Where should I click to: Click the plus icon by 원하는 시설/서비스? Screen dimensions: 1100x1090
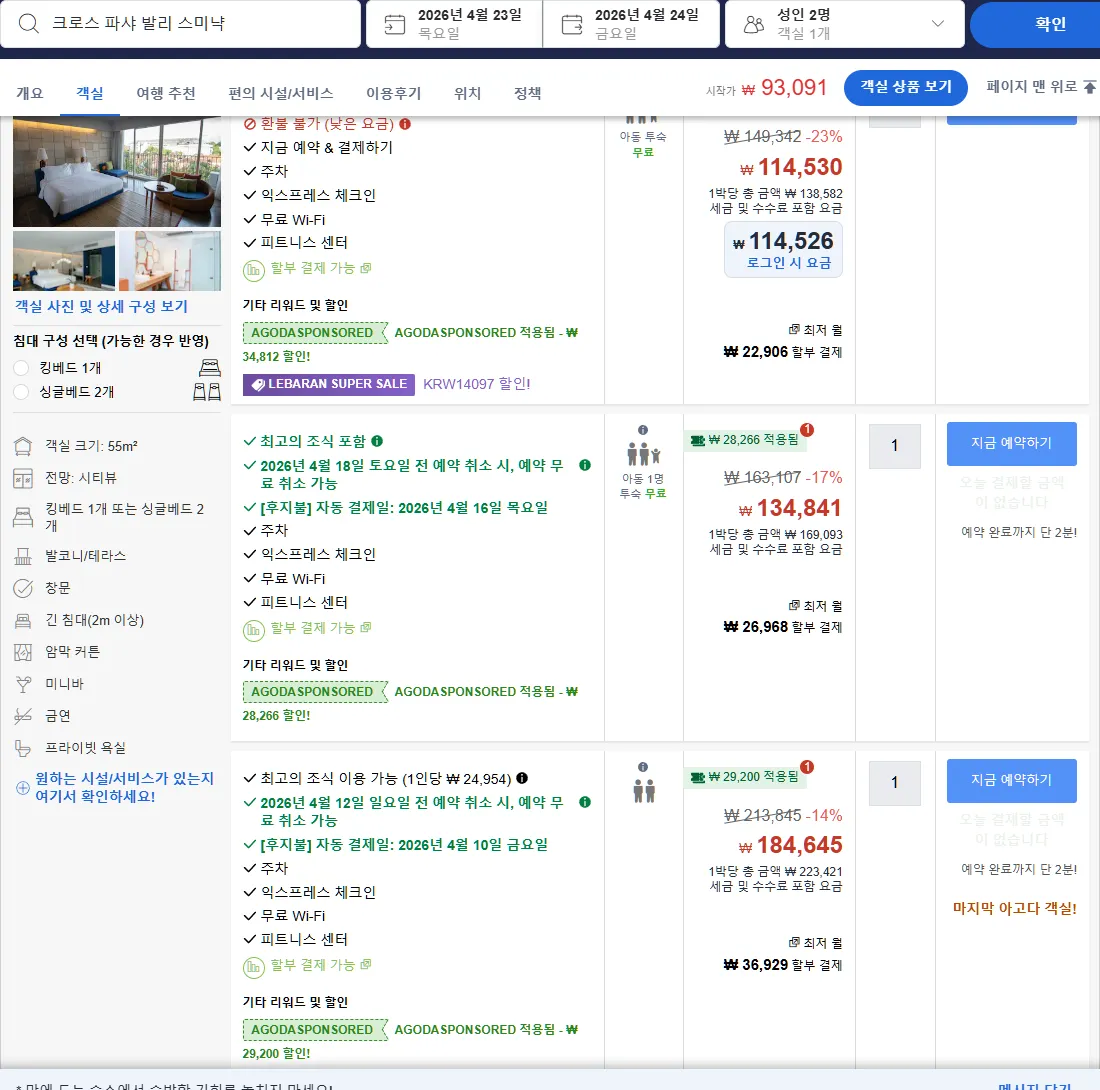tap(22, 788)
